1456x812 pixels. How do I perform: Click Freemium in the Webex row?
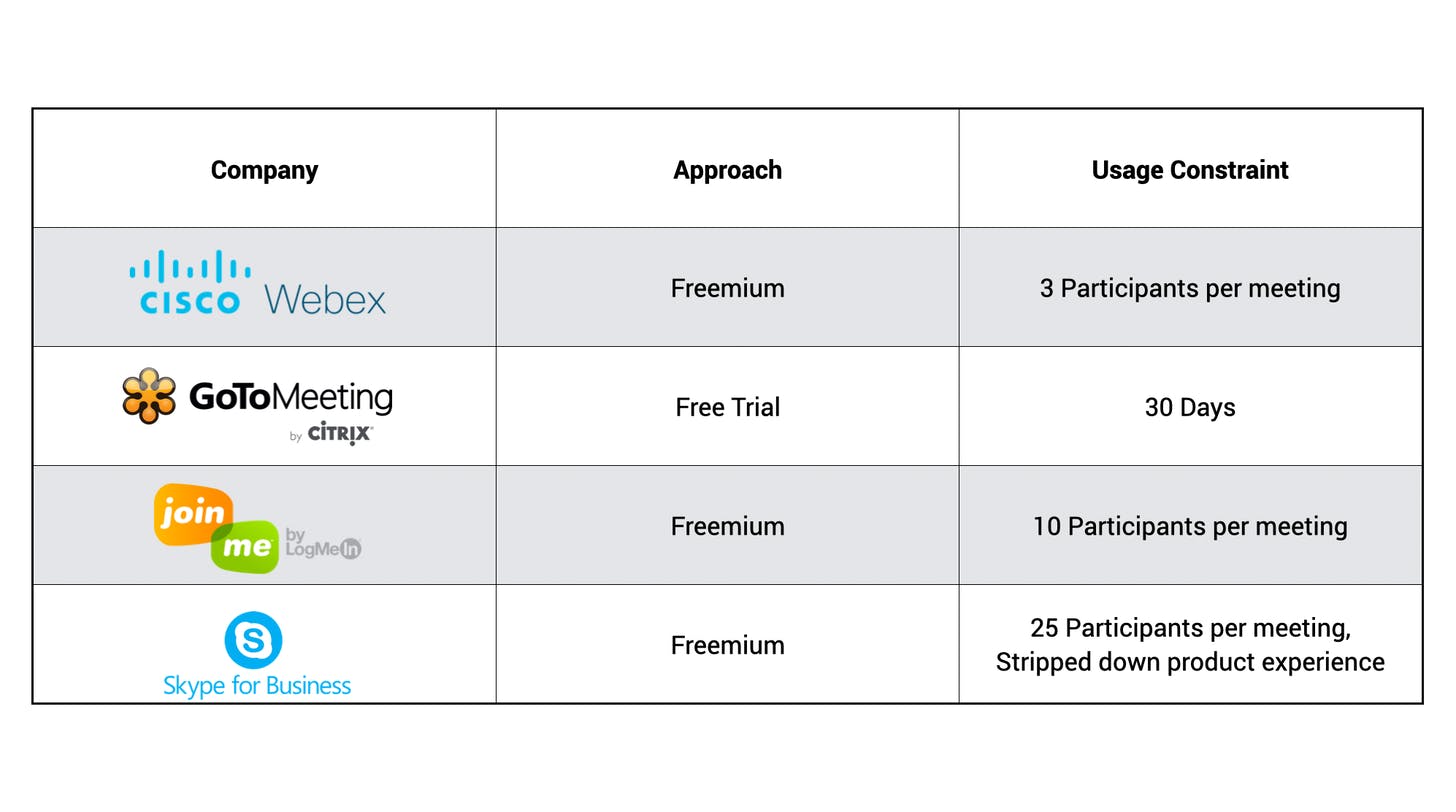[727, 288]
